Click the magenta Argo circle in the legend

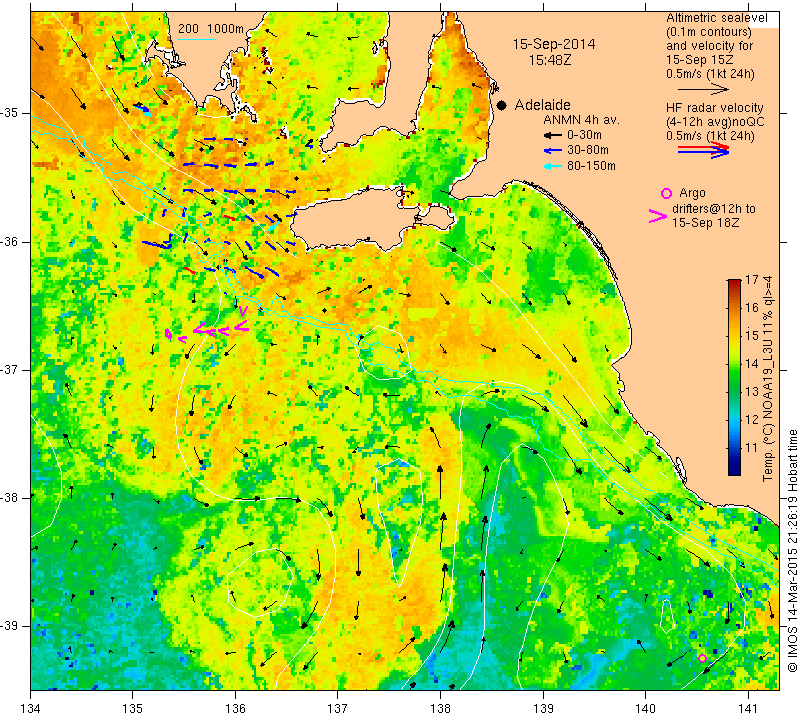pos(666,193)
